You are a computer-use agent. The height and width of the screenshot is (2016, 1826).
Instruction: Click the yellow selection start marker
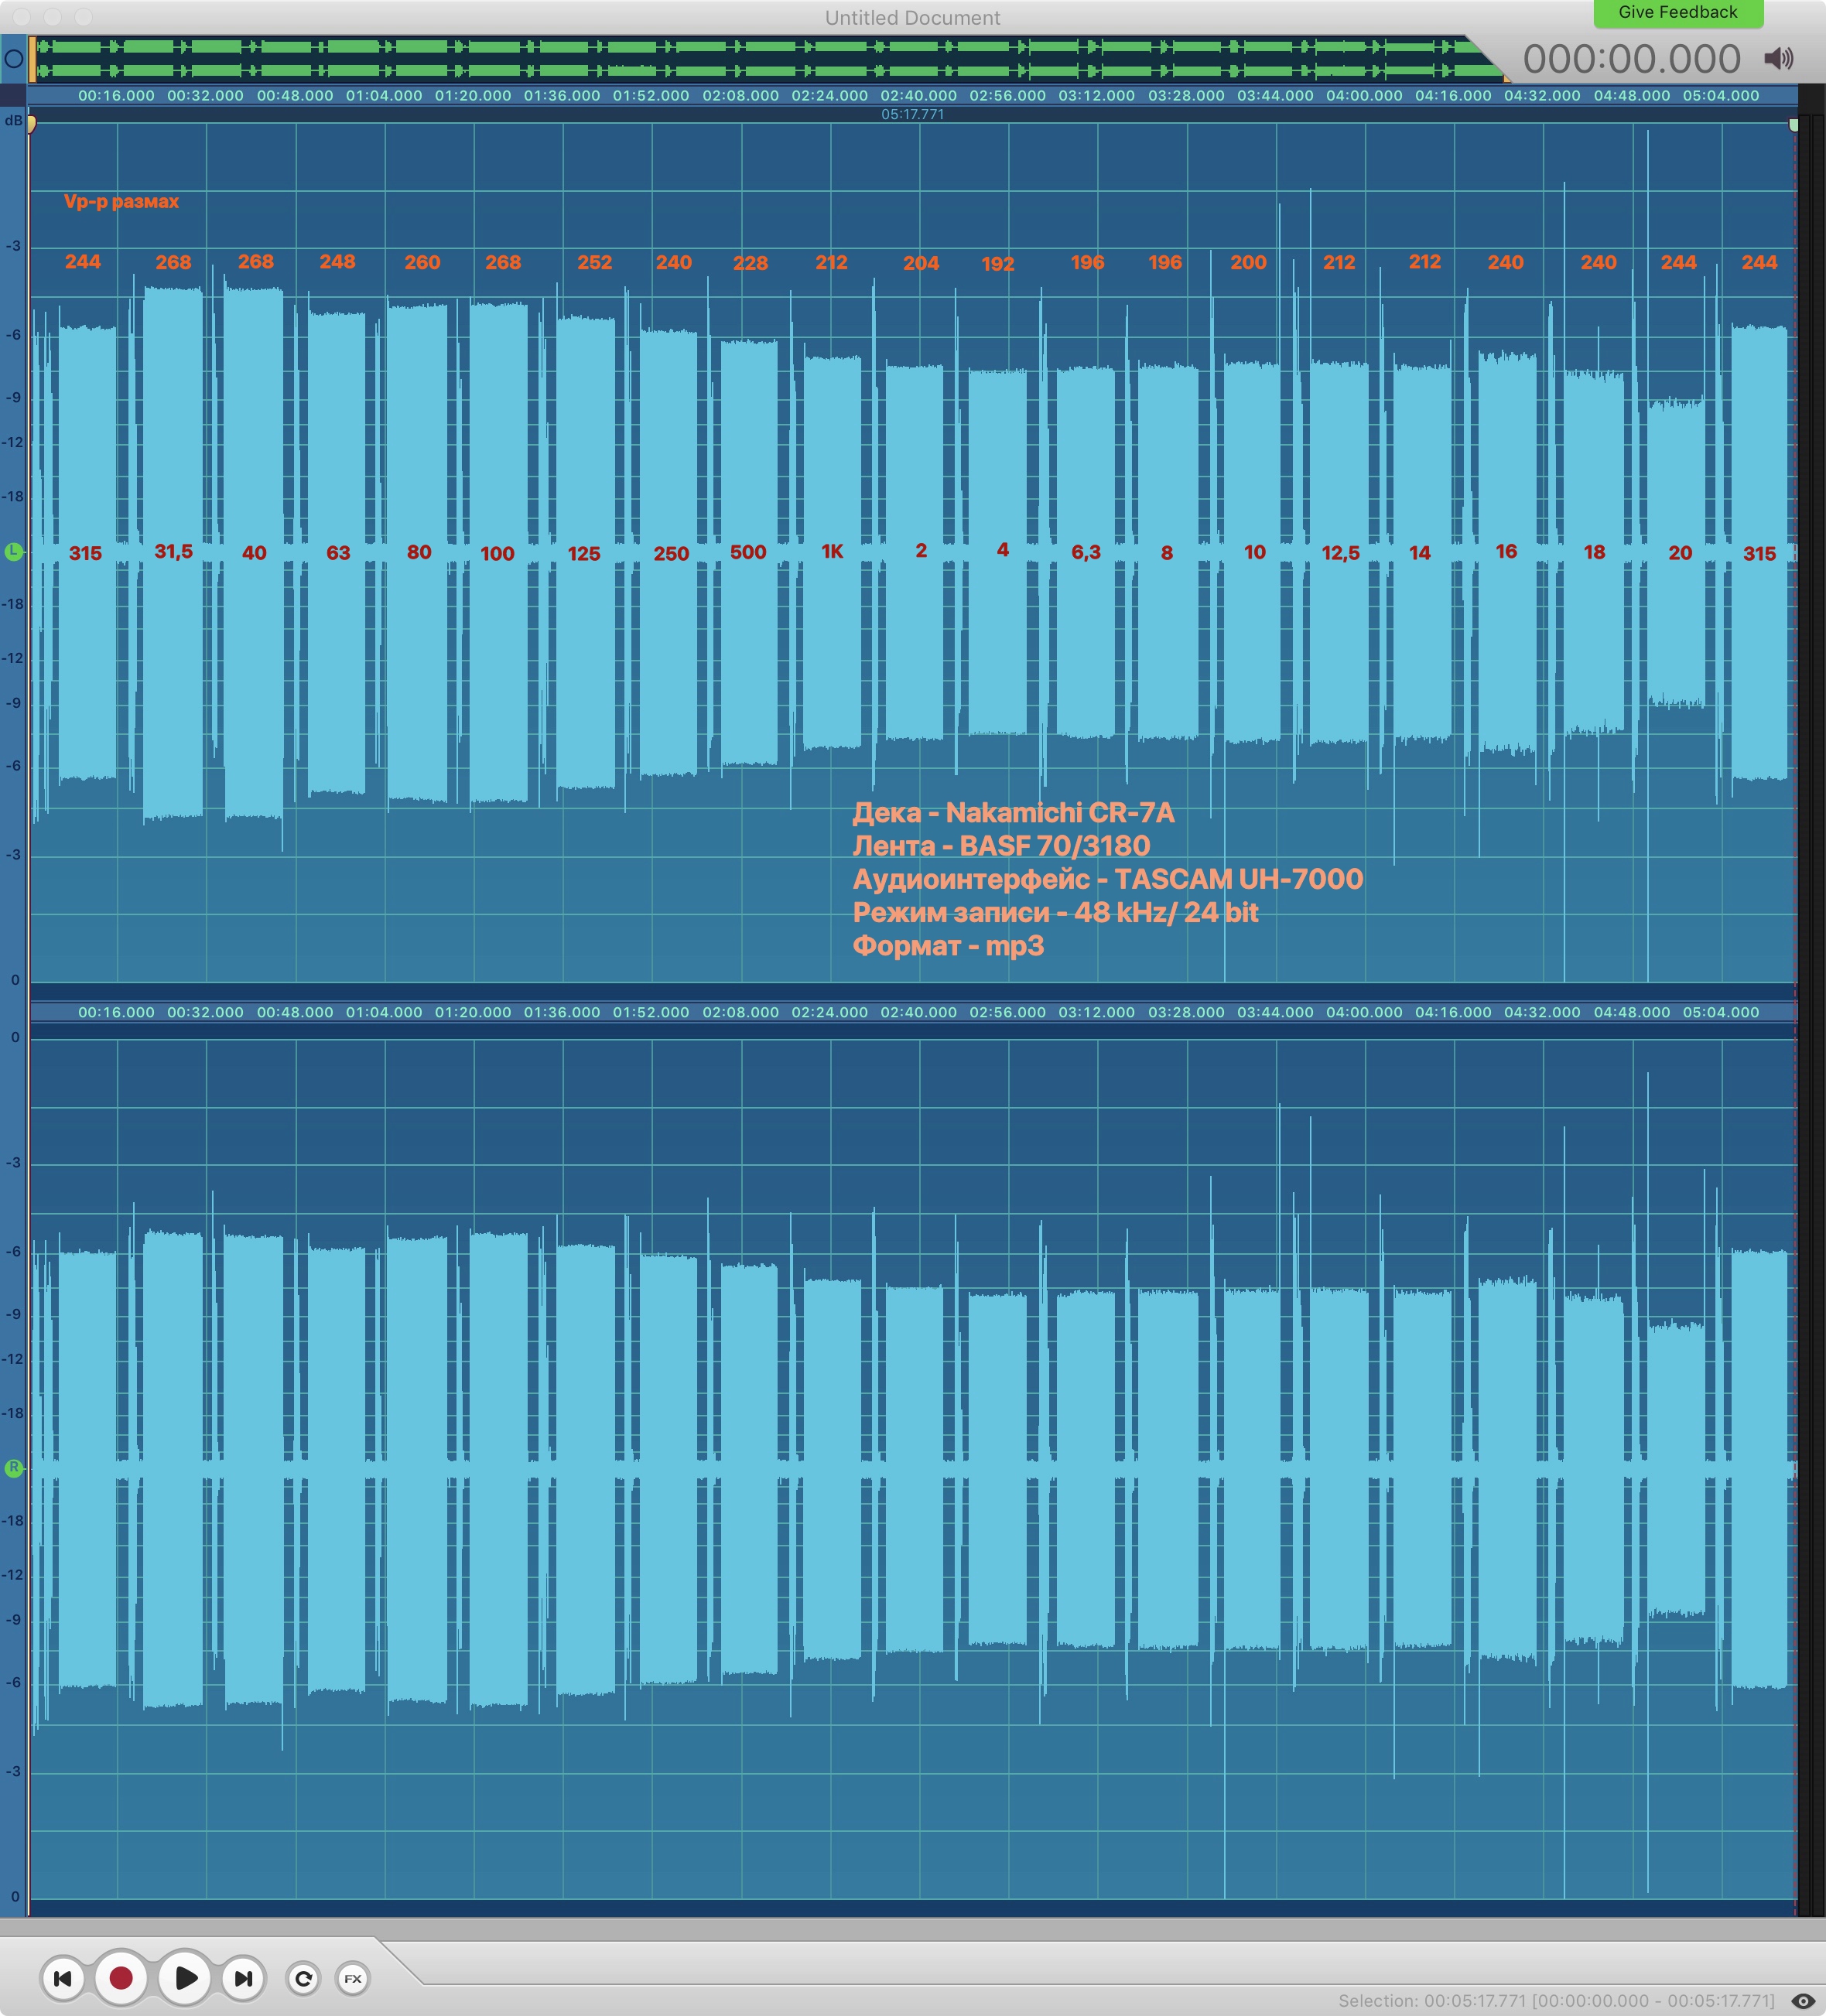31,124
